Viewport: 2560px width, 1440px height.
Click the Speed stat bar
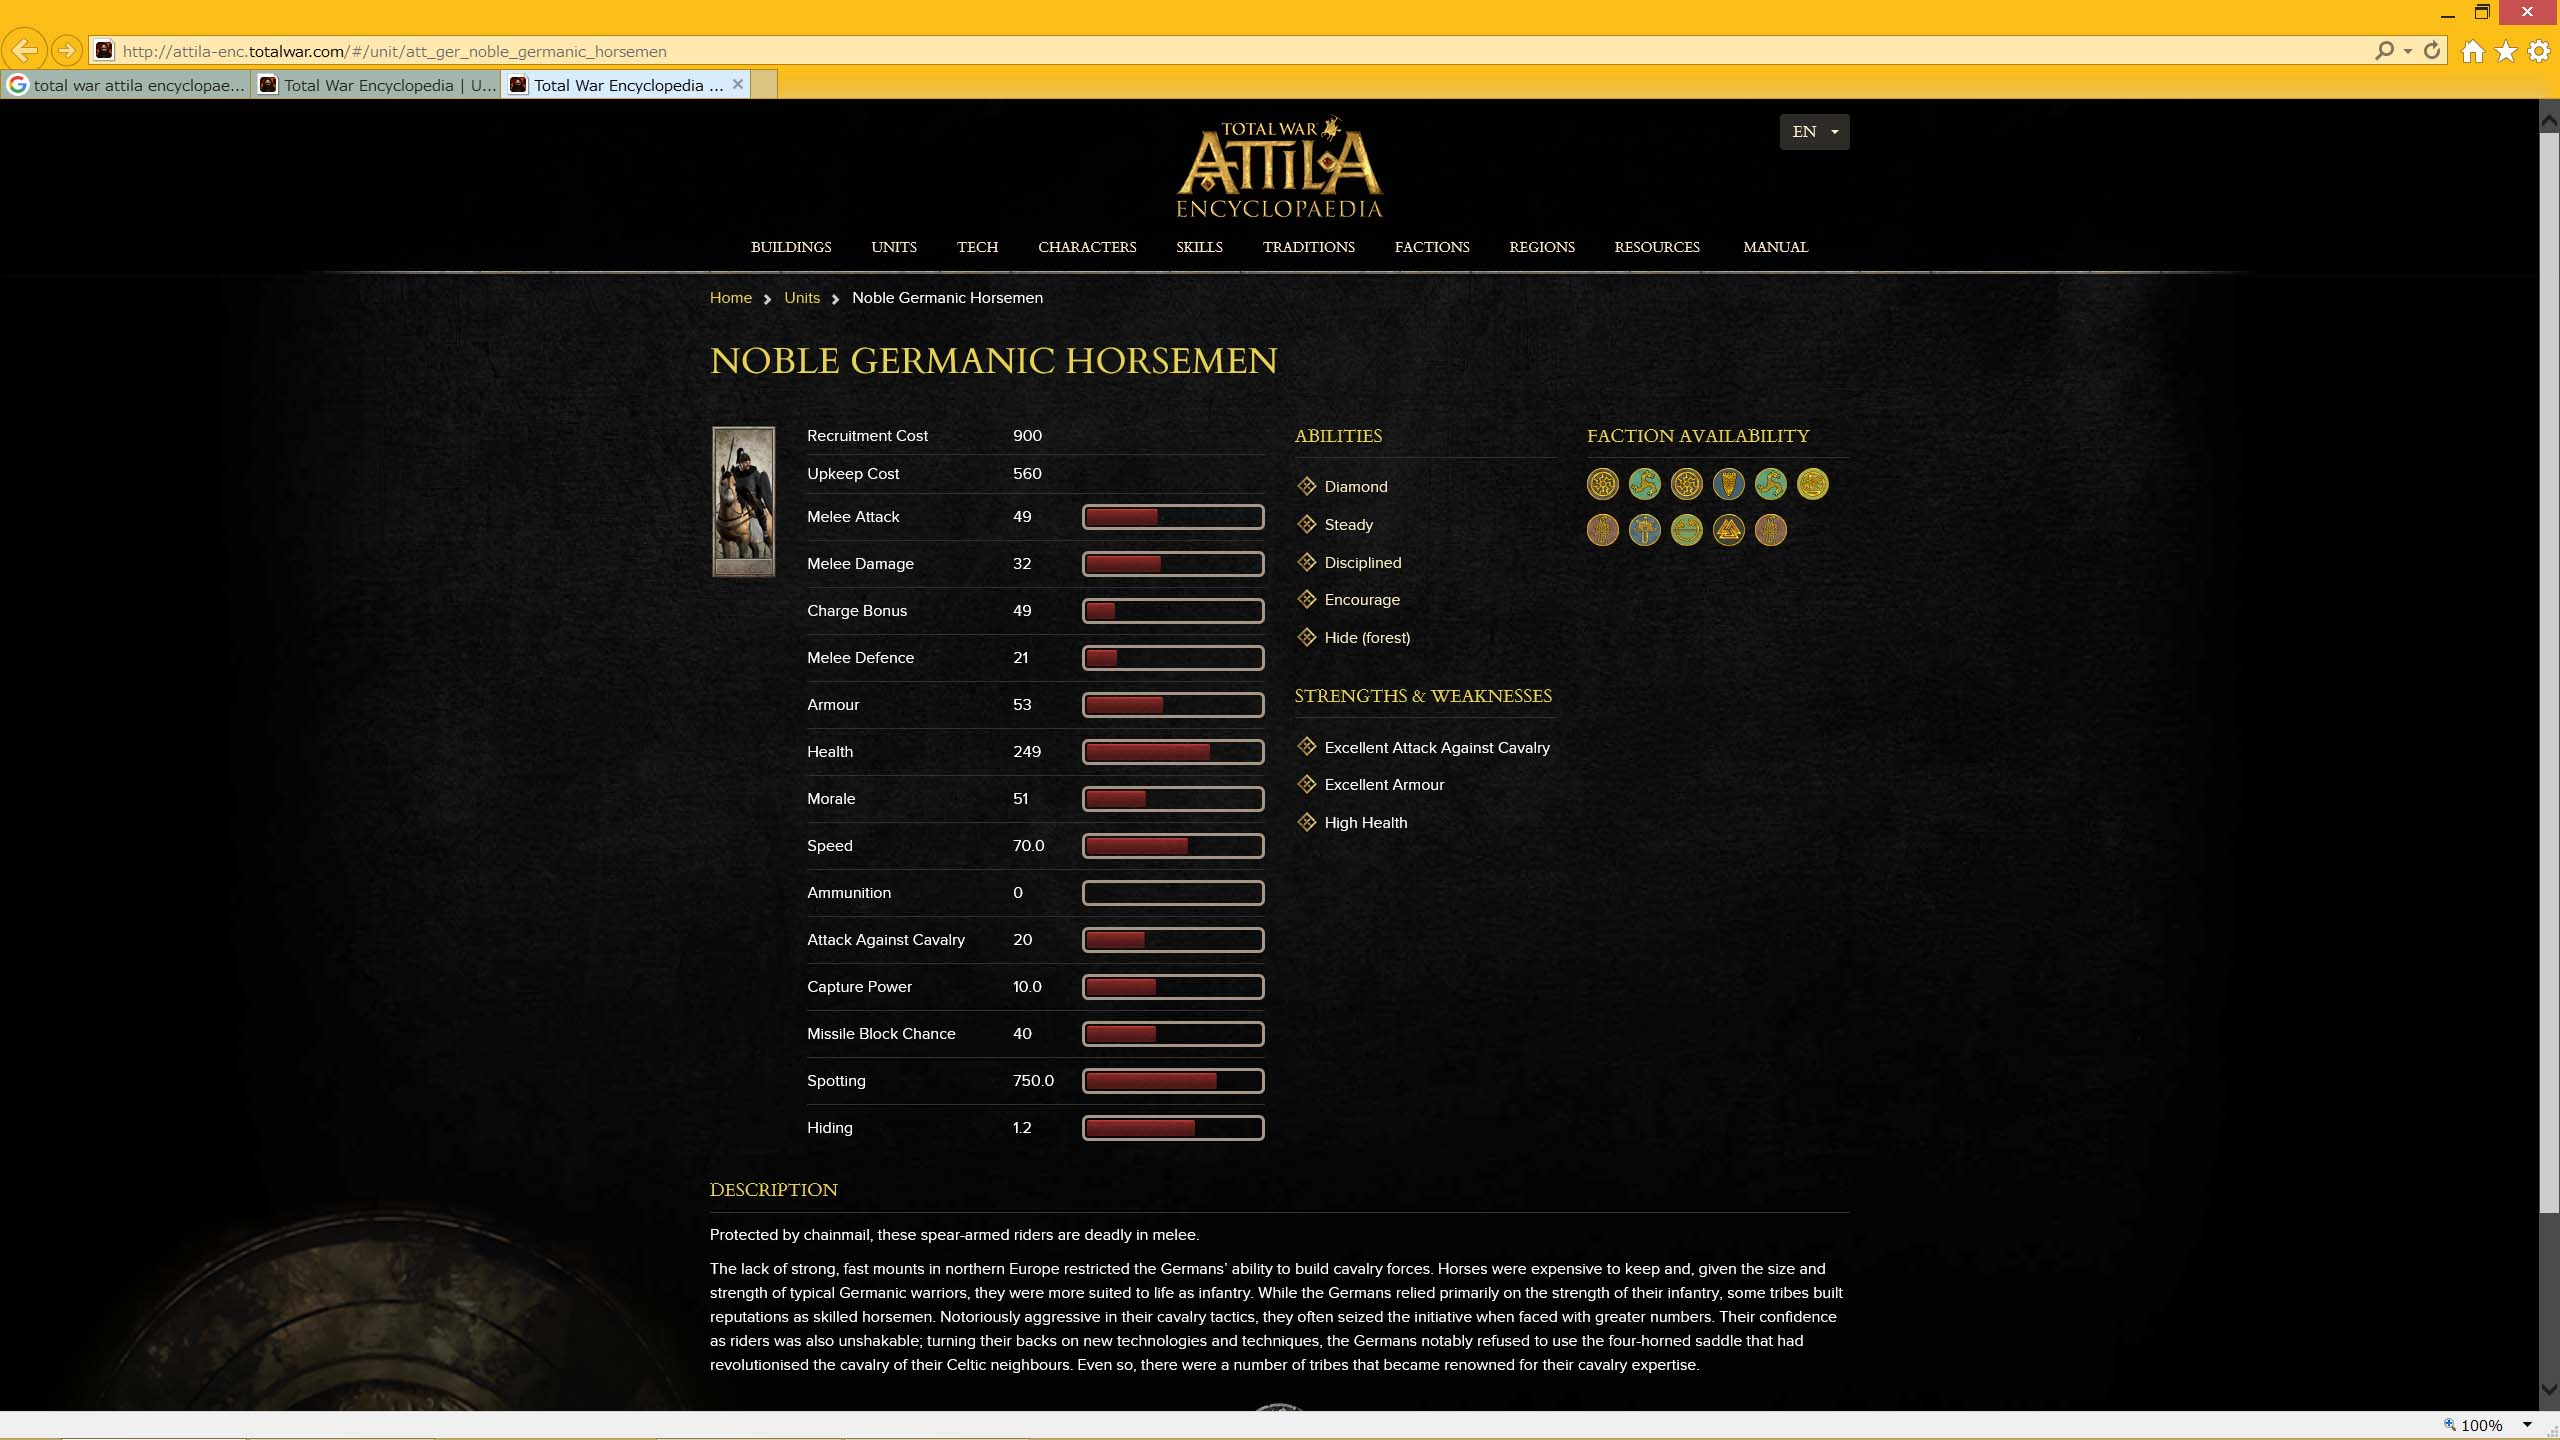point(1173,846)
